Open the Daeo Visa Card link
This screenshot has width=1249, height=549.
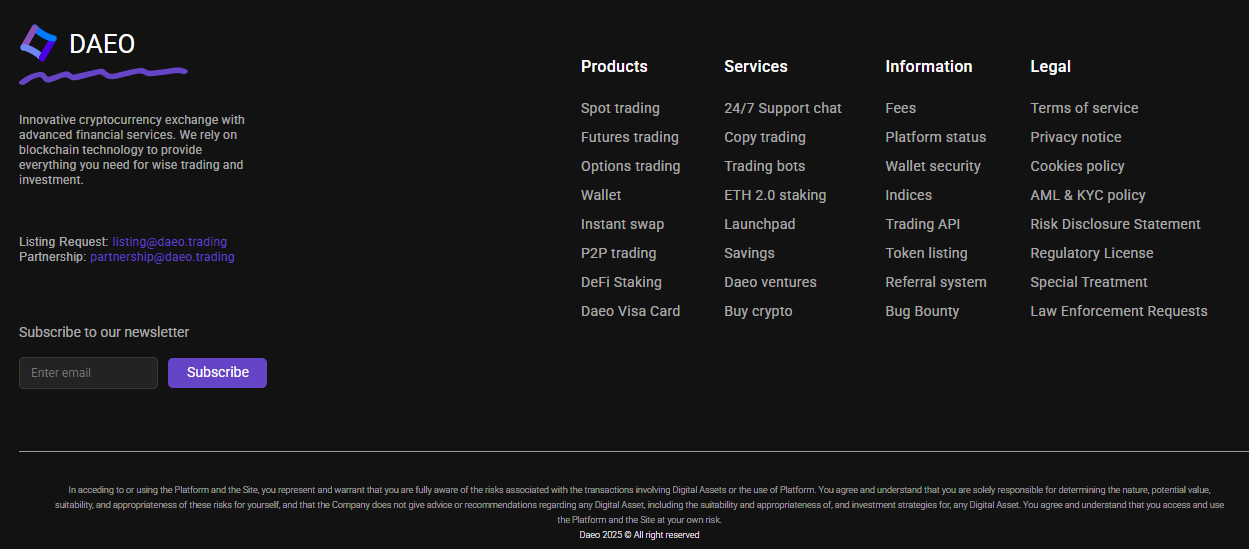click(x=630, y=311)
